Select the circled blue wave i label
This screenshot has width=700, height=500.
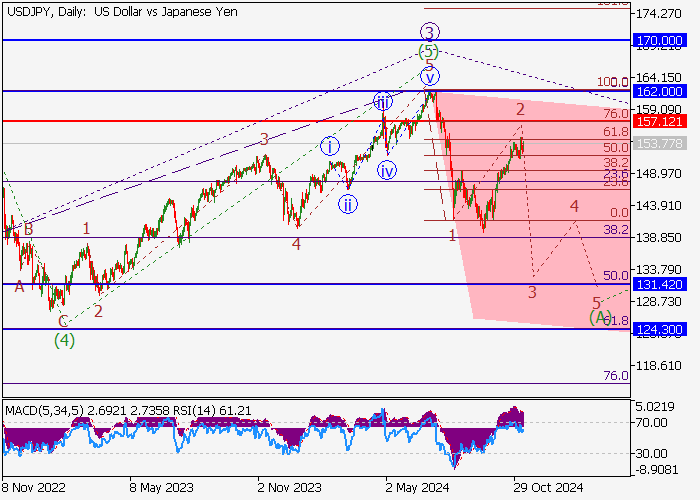click(x=330, y=146)
